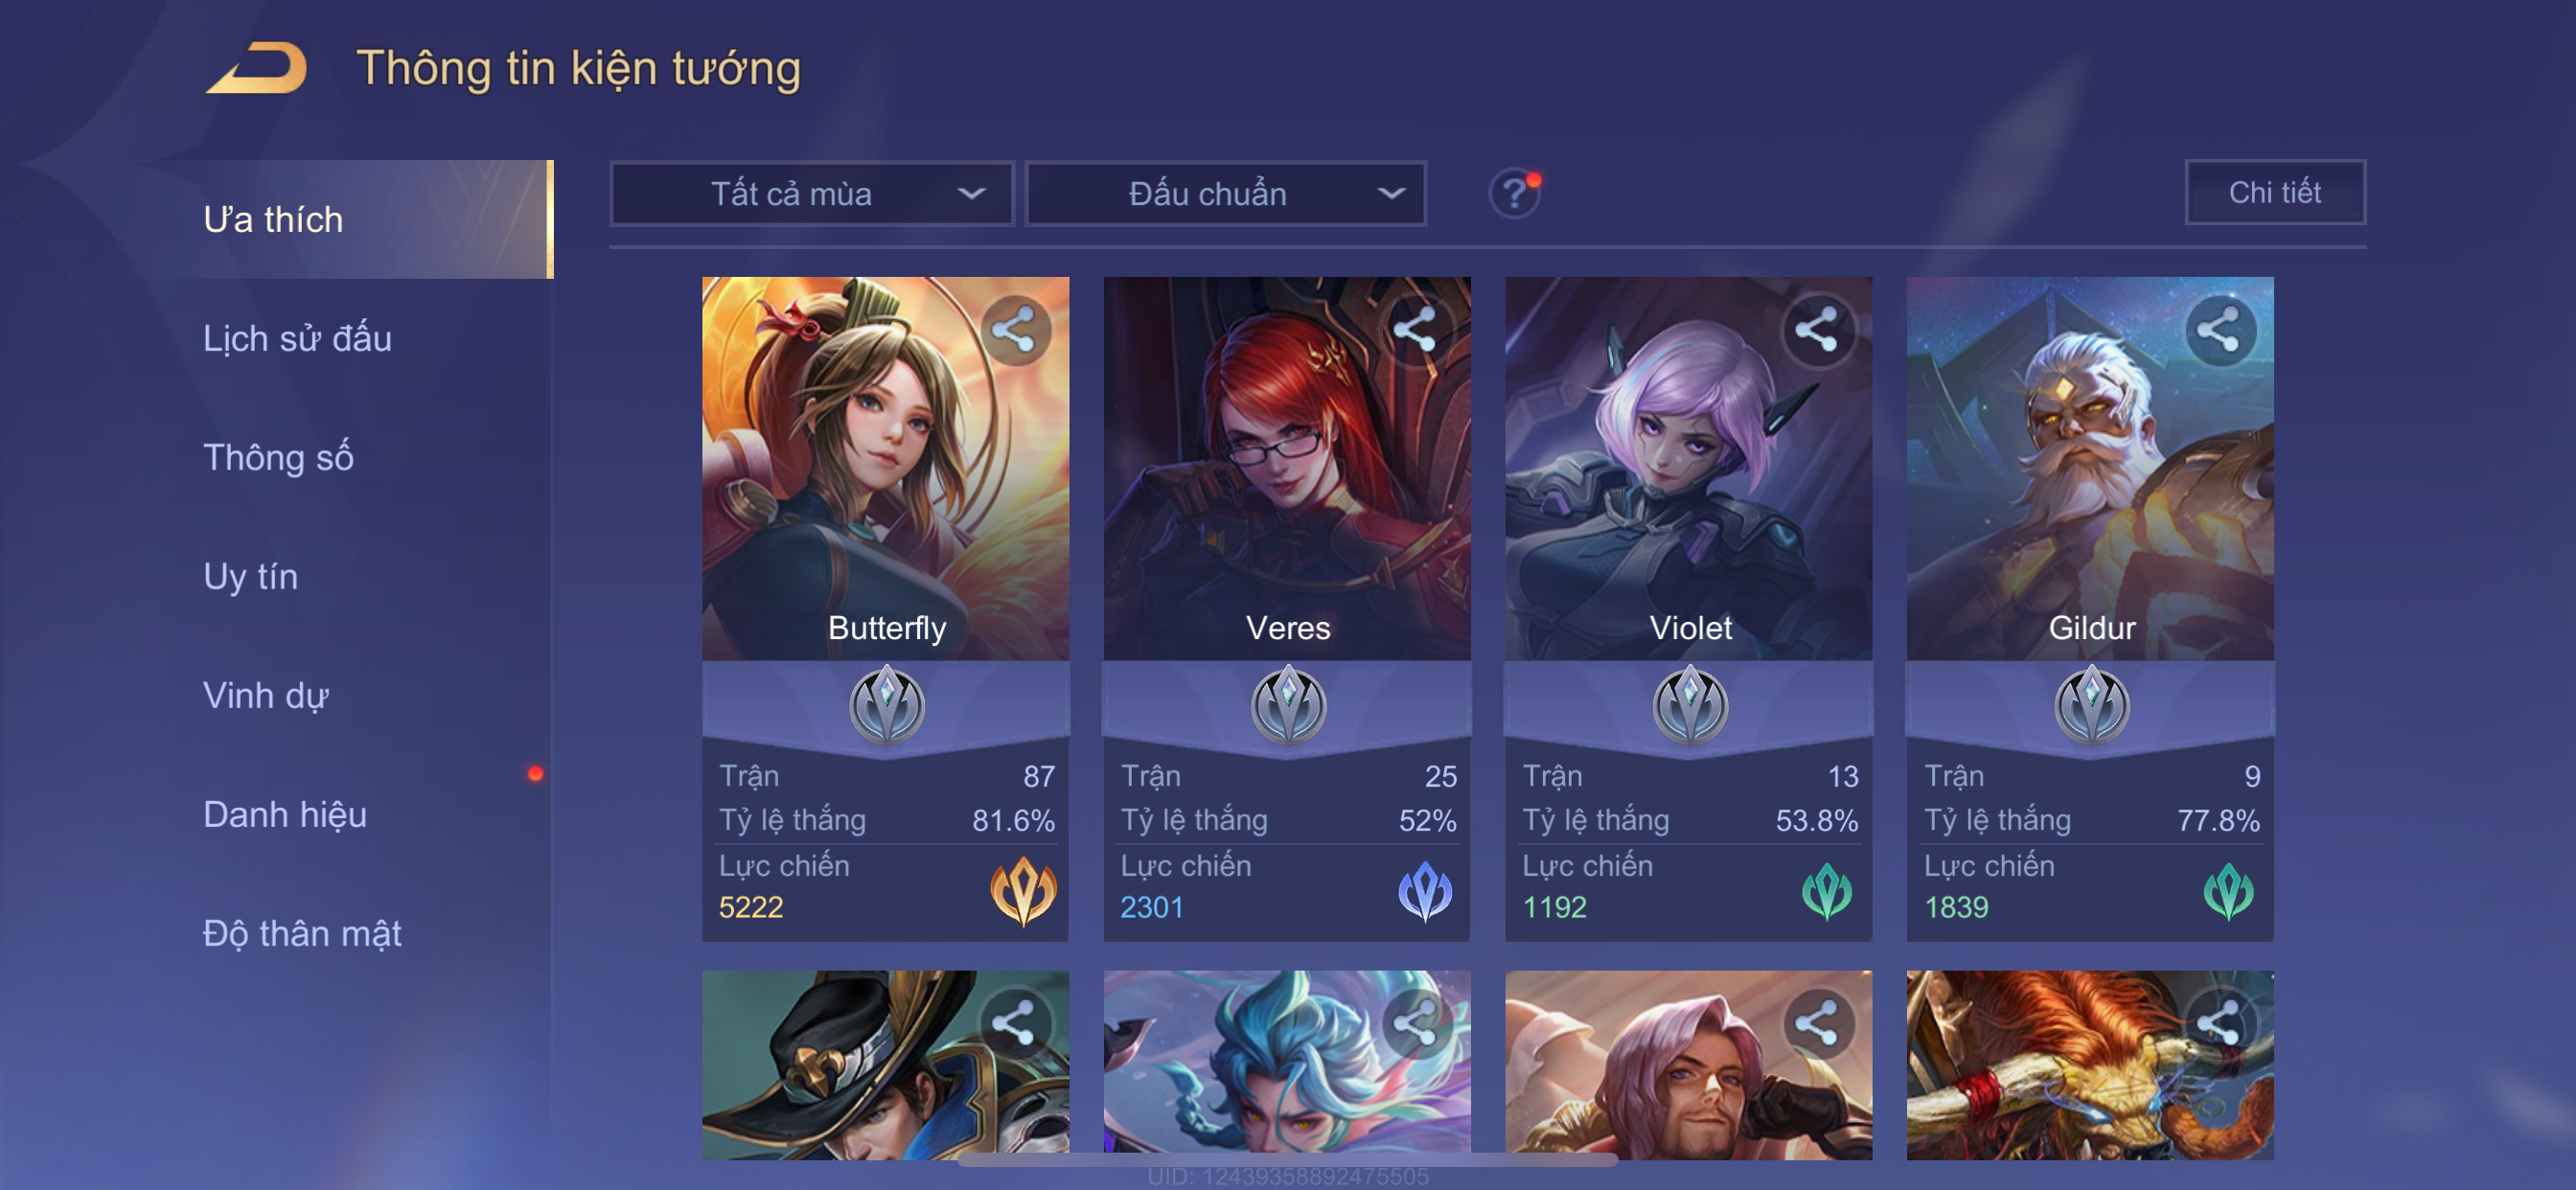
Task: Share the Gildur hero card
Action: tap(2219, 330)
